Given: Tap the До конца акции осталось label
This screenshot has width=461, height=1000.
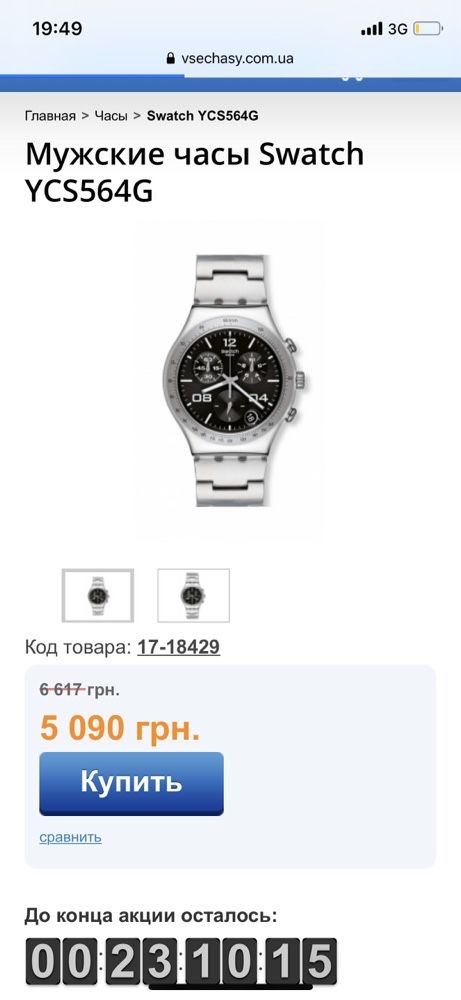Looking at the screenshot, I should point(151,916).
